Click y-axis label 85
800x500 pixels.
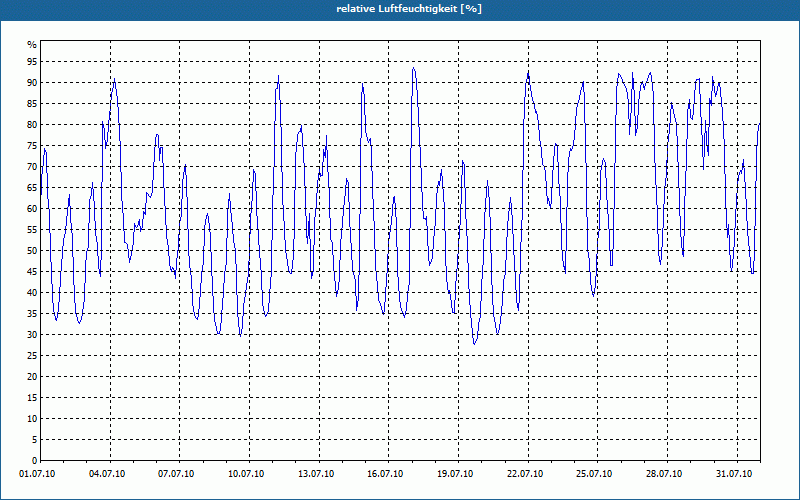(x=32, y=104)
